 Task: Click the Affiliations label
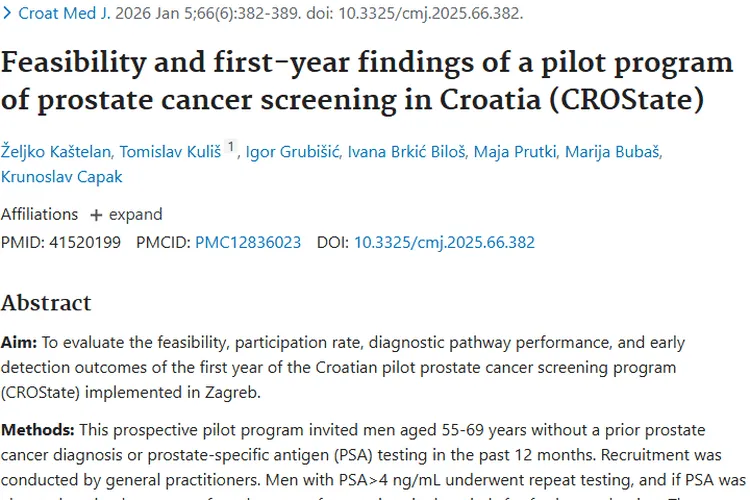[39, 214]
